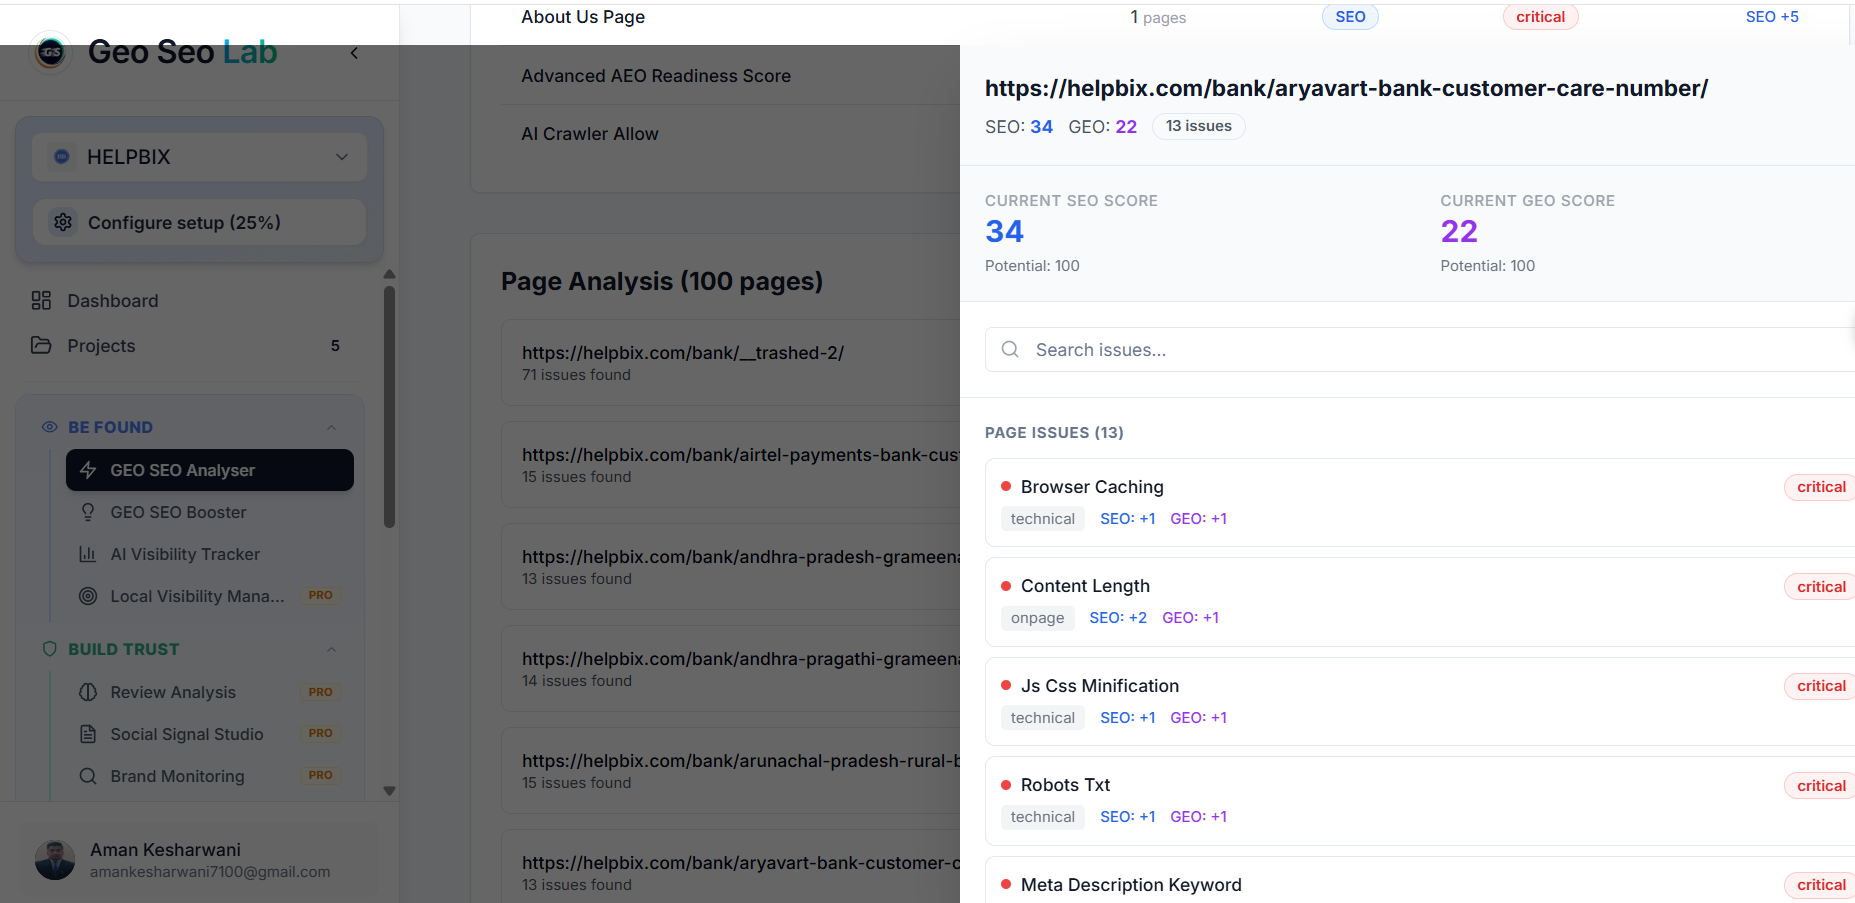
Task: Click the document icon of Social Signal Studio
Action: tap(88, 734)
